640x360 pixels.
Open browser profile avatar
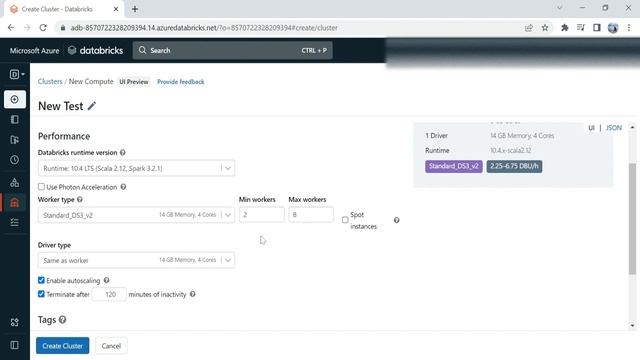click(613, 28)
